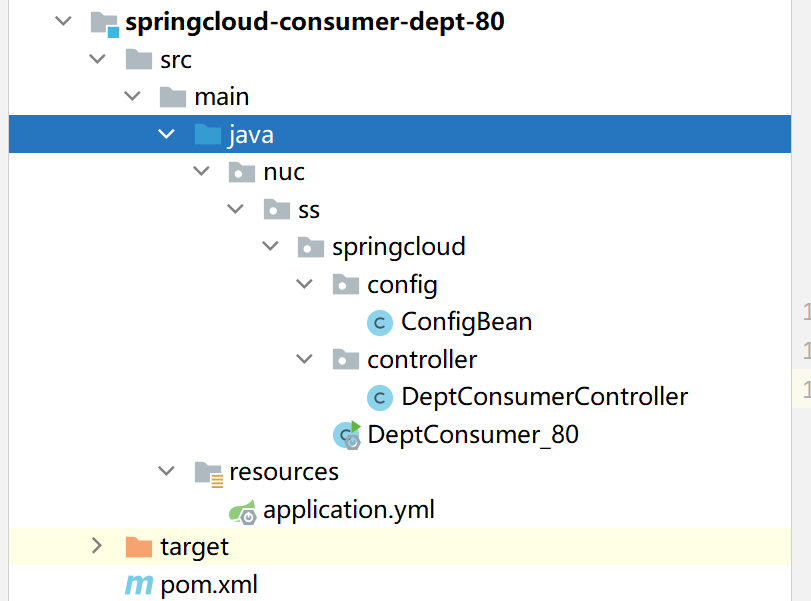Click the nuc package icon
Screen dimensions: 811x601
(x=242, y=172)
